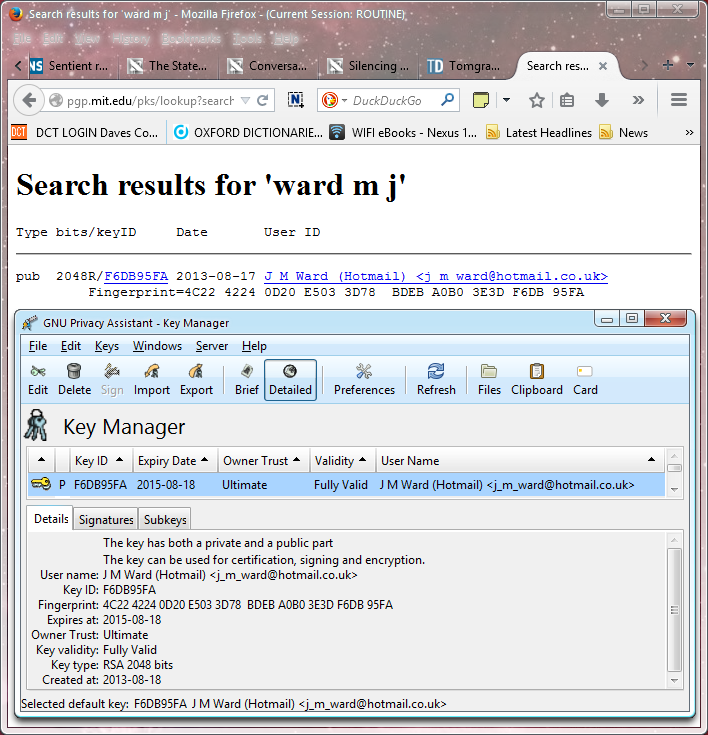Switch to the Tomgra... browser tab

pyautogui.click(x=464, y=66)
